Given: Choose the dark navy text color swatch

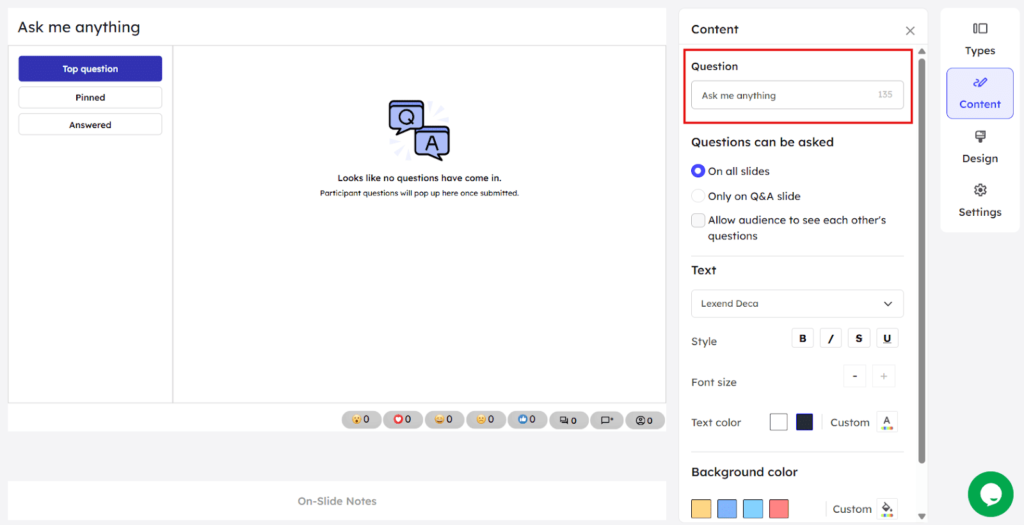Looking at the screenshot, I should [x=805, y=422].
